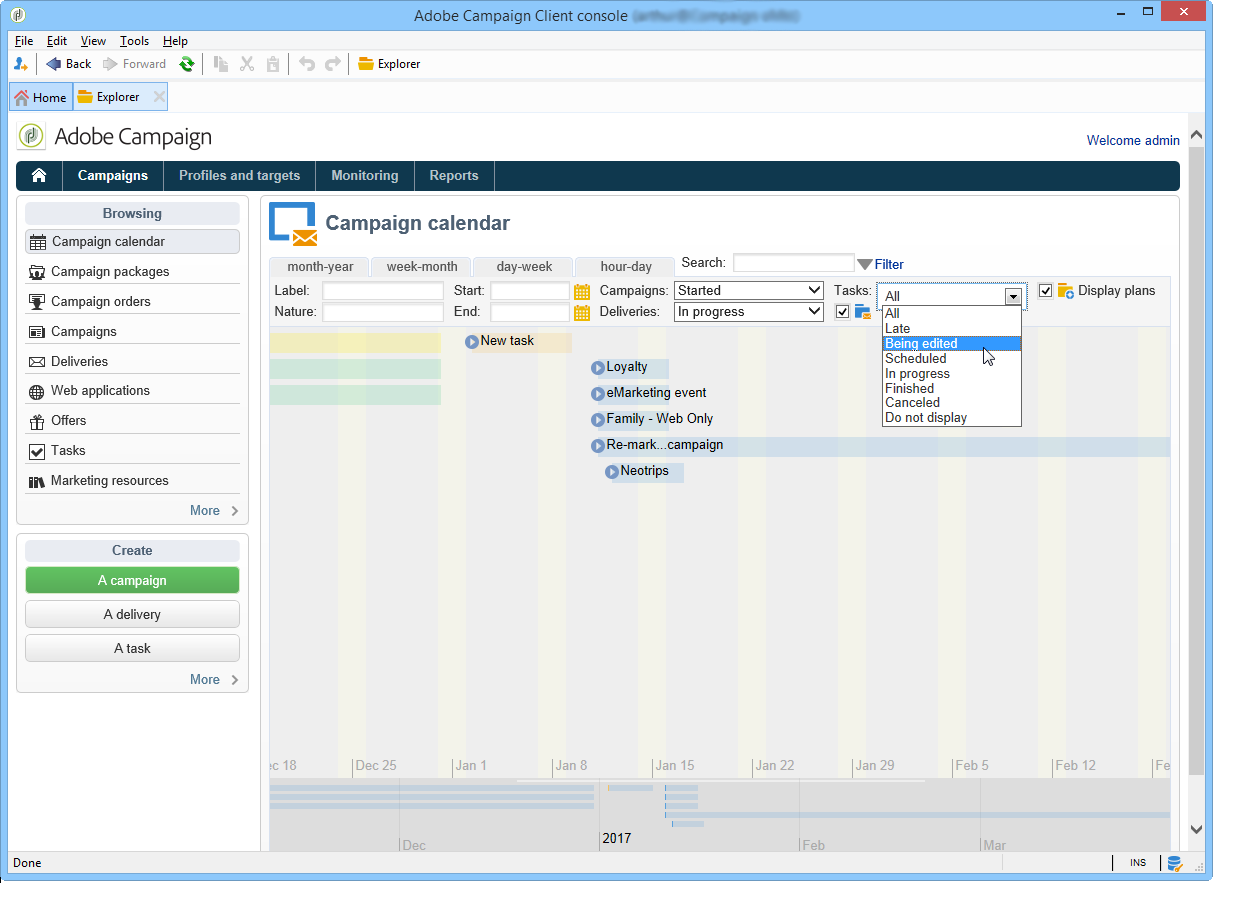Click in the Nature input field
This screenshot has height=913, width=1238.
383,312
